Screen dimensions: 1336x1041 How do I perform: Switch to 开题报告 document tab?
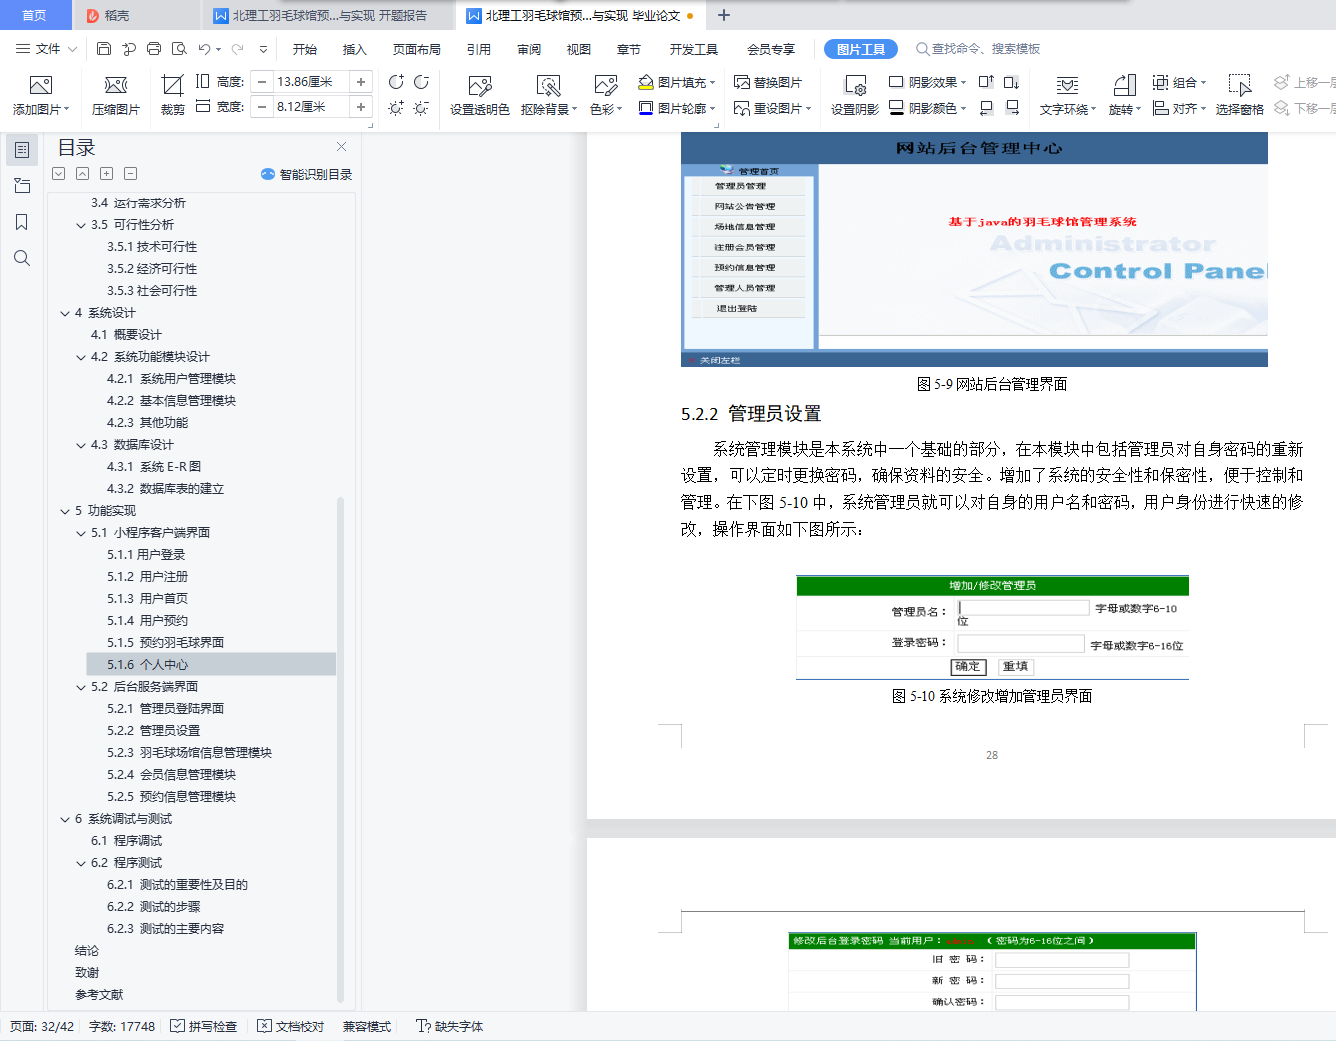click(x=329, y=15)
